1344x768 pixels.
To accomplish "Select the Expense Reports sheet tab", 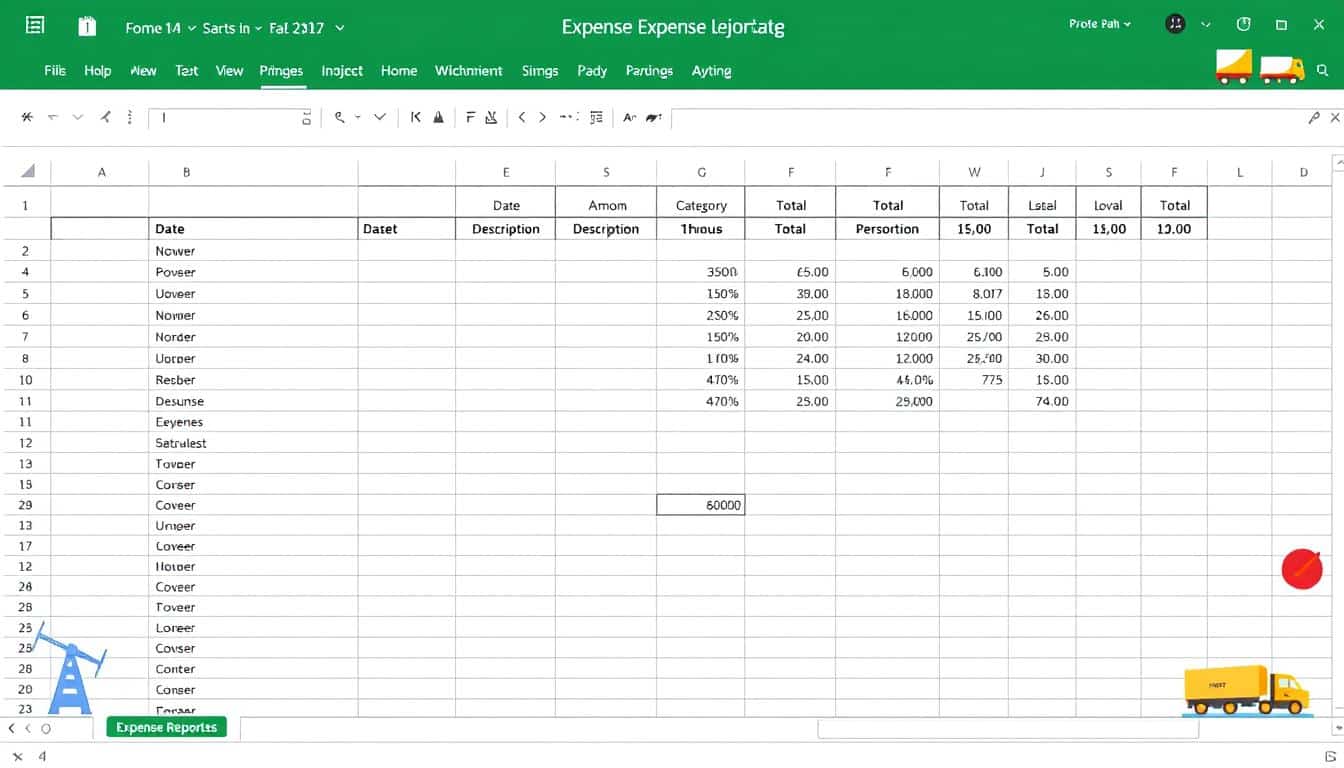I will (167, 727).
